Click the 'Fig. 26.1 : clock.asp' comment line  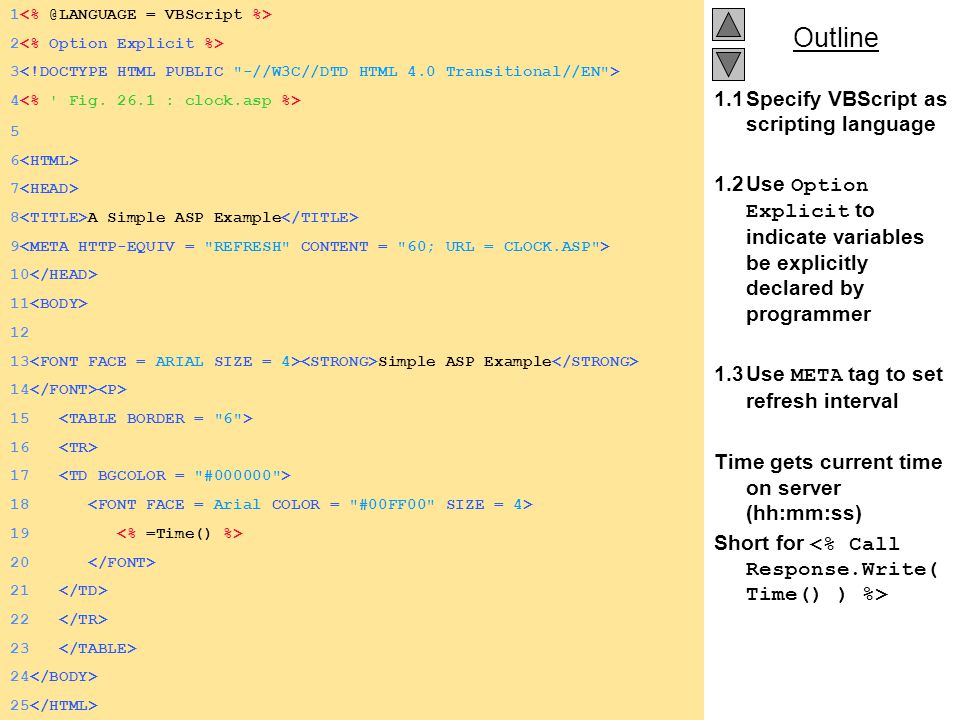[x=156, y=100]
